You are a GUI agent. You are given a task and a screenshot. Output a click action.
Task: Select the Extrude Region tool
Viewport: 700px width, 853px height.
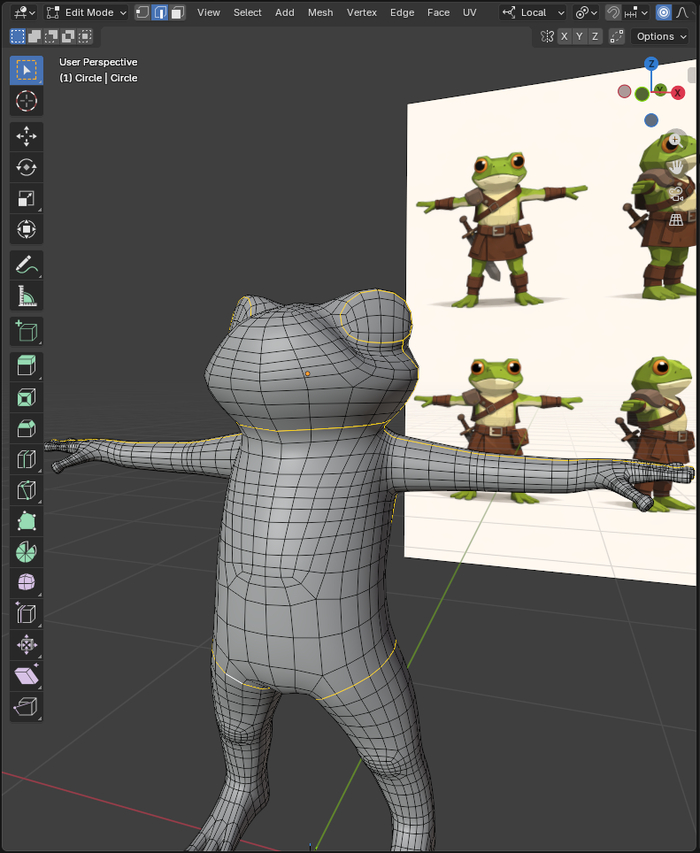tap(26, 366)
